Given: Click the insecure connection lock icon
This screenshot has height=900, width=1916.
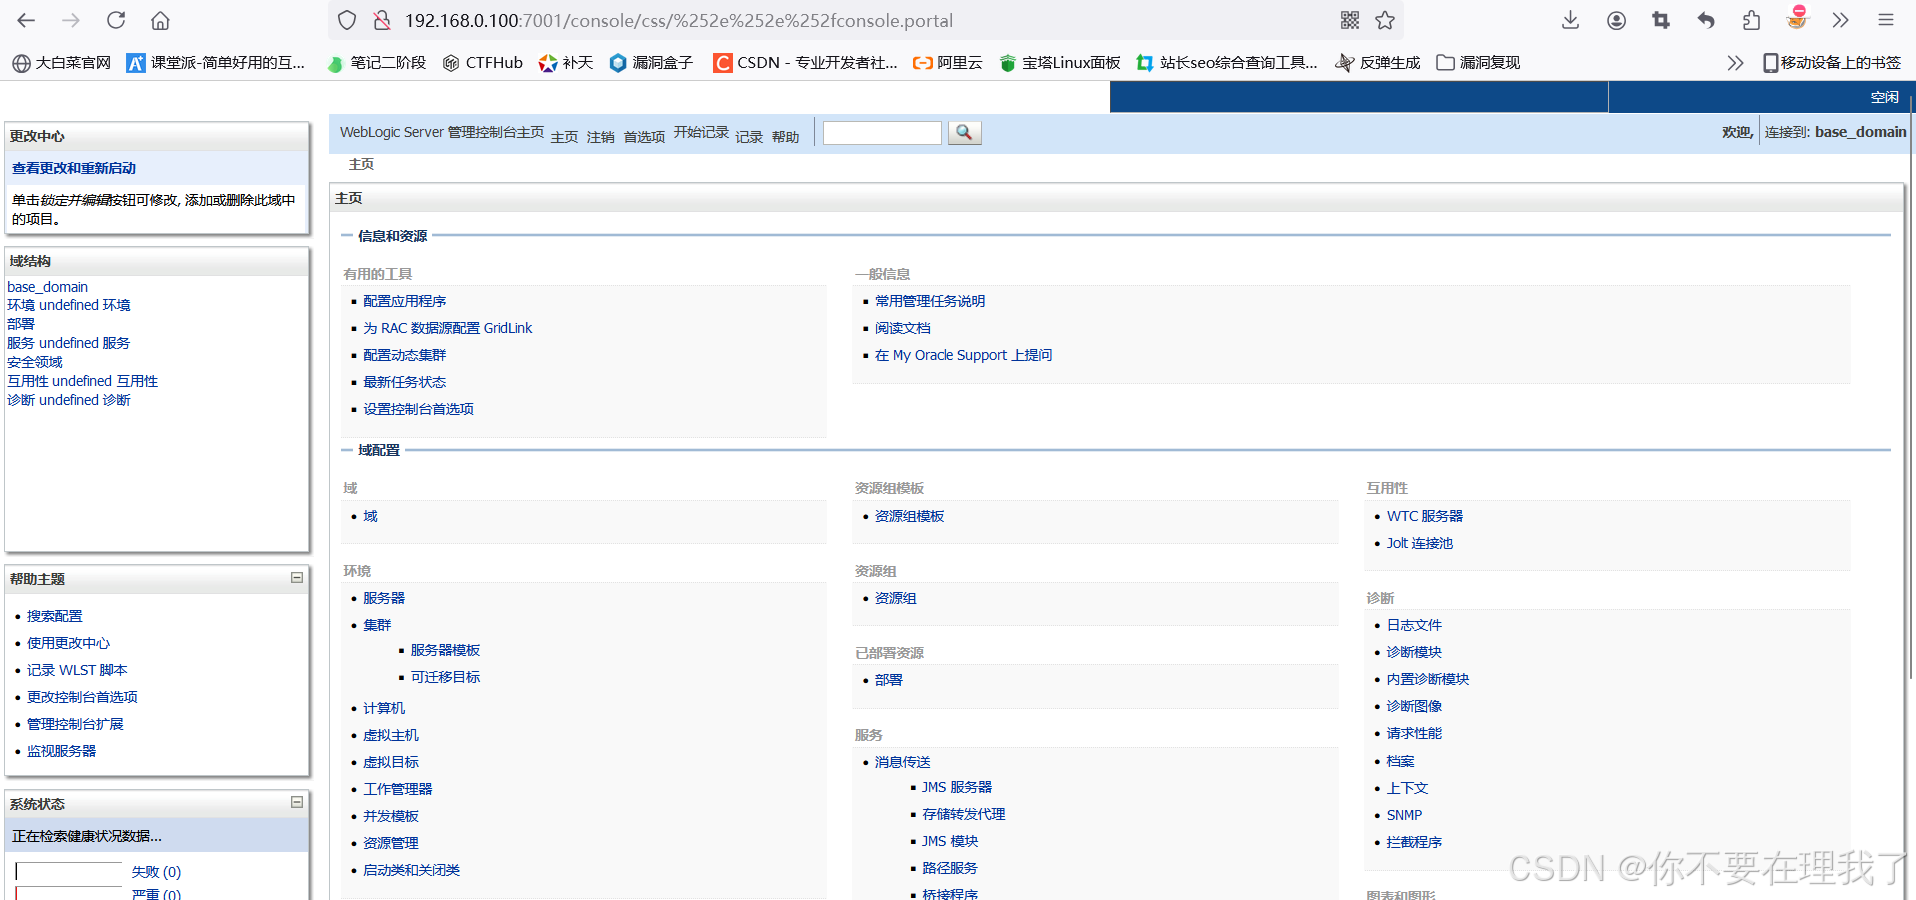Looking at the screenshot, I should coord(381,20).
